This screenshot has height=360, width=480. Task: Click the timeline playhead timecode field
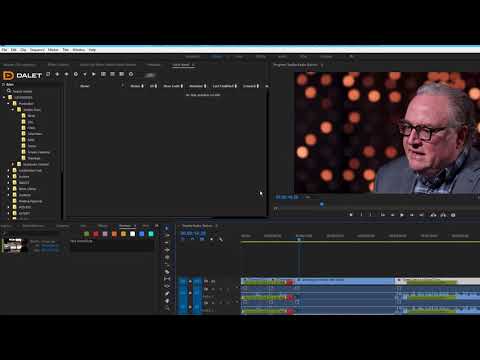193,233
